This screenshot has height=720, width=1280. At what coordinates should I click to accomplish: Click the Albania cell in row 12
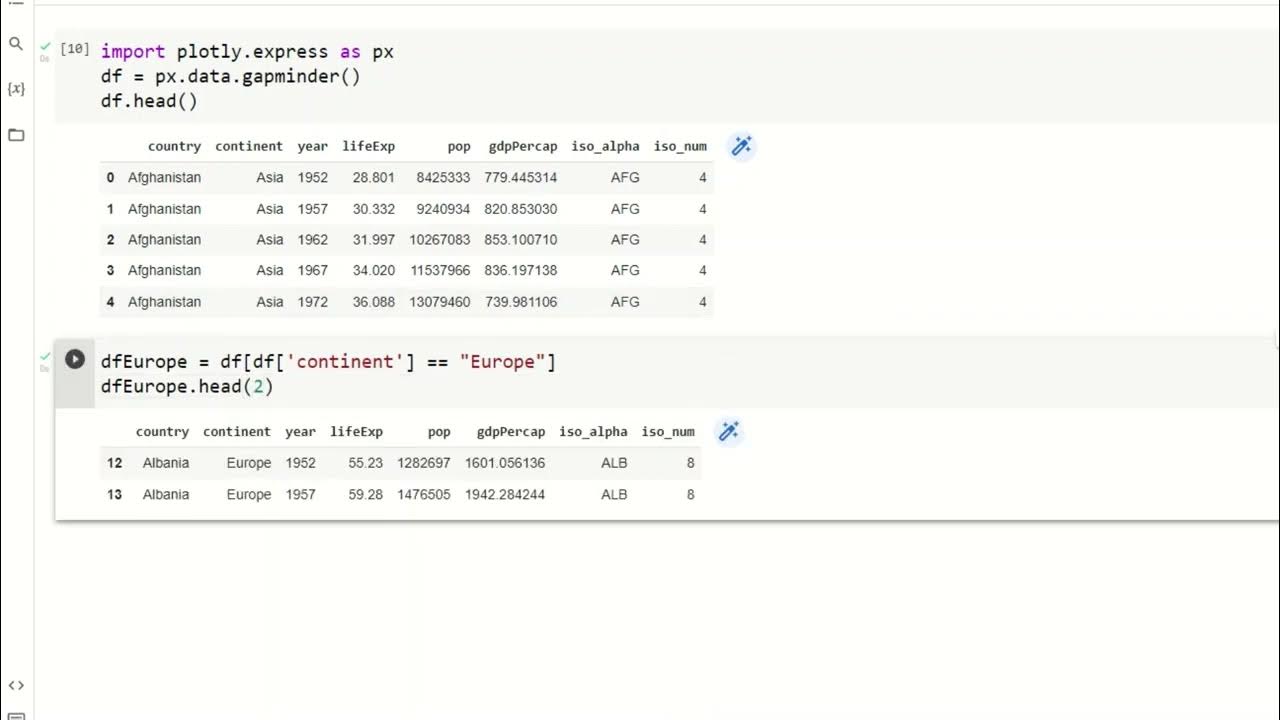(x=166, y=463)
